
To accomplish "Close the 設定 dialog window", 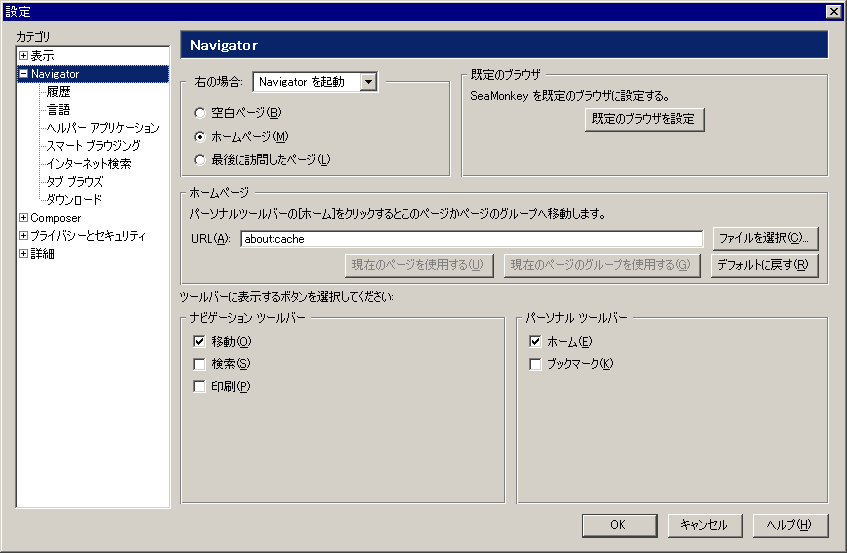I will [x=833, y=11].
